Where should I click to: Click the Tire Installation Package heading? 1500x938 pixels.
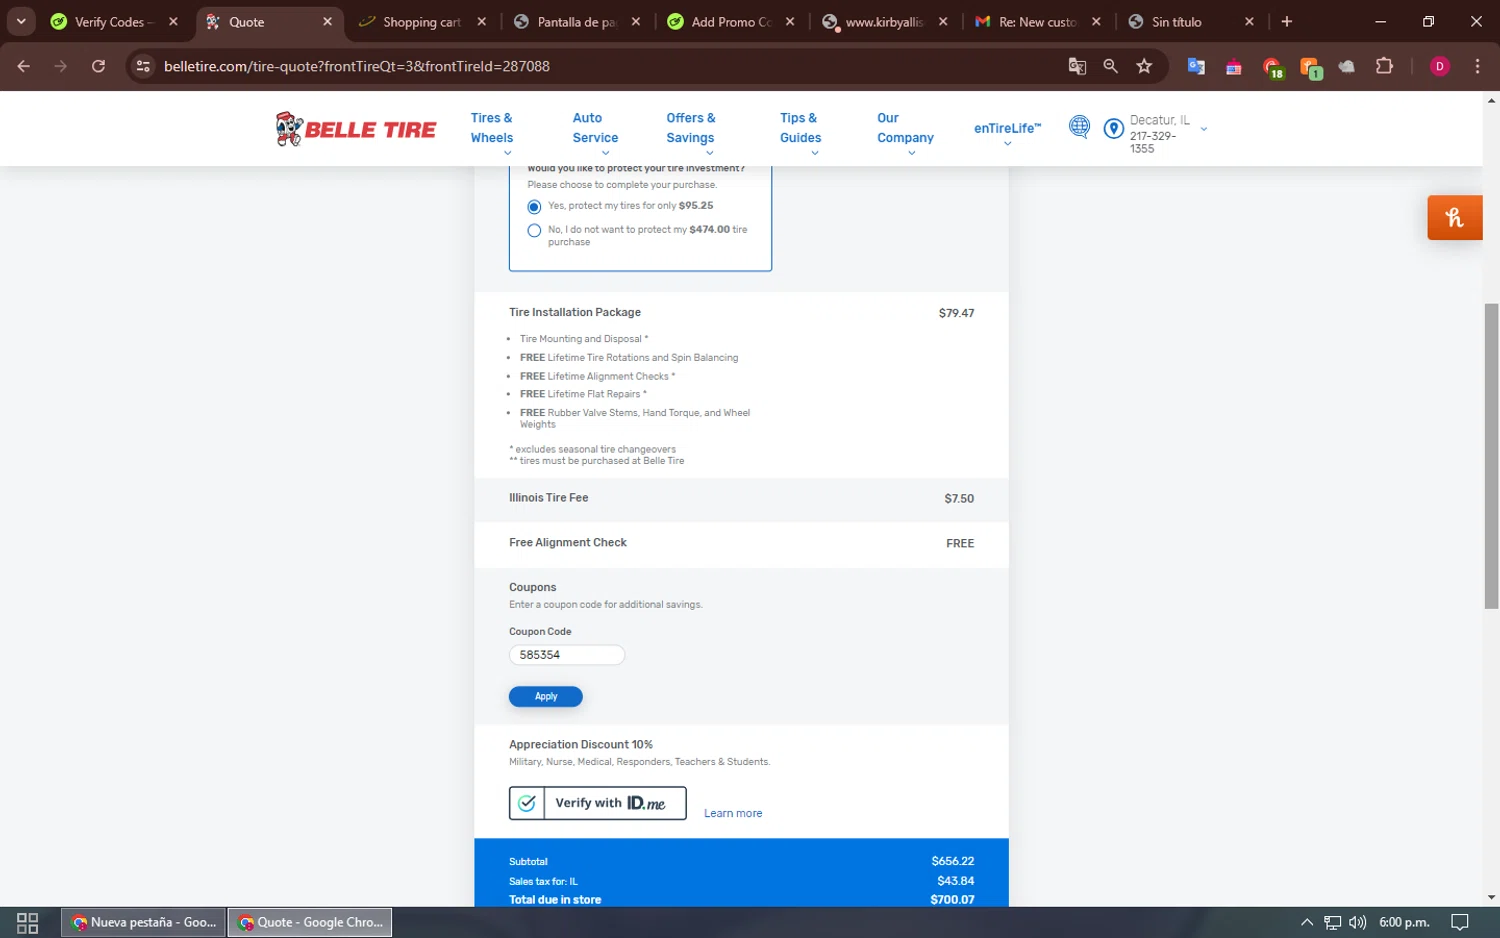tap(575, 313)
